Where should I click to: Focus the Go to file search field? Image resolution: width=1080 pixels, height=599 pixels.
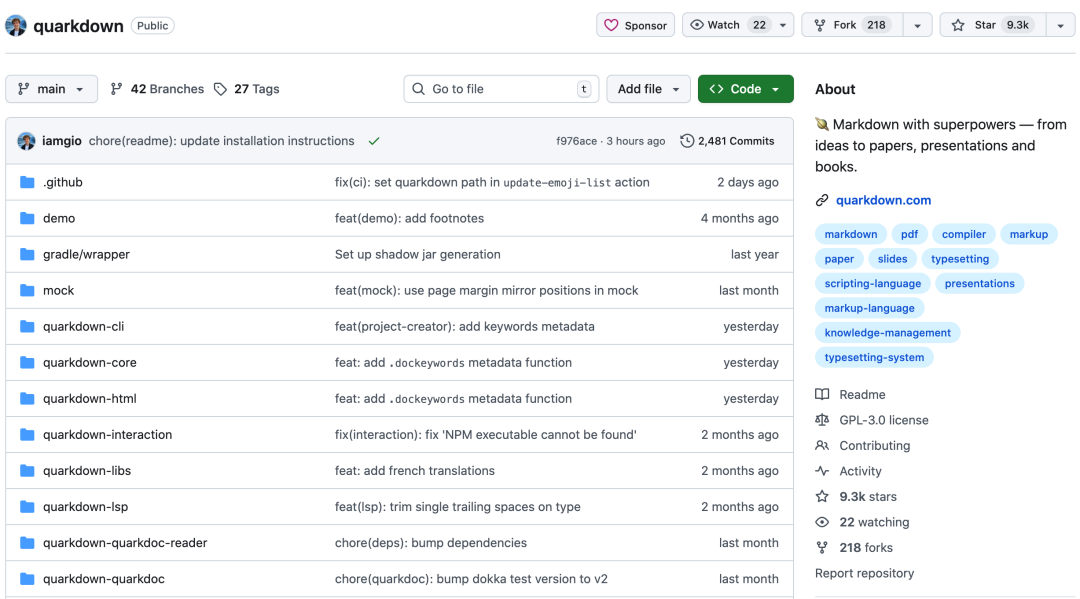(x=501, y=89)
